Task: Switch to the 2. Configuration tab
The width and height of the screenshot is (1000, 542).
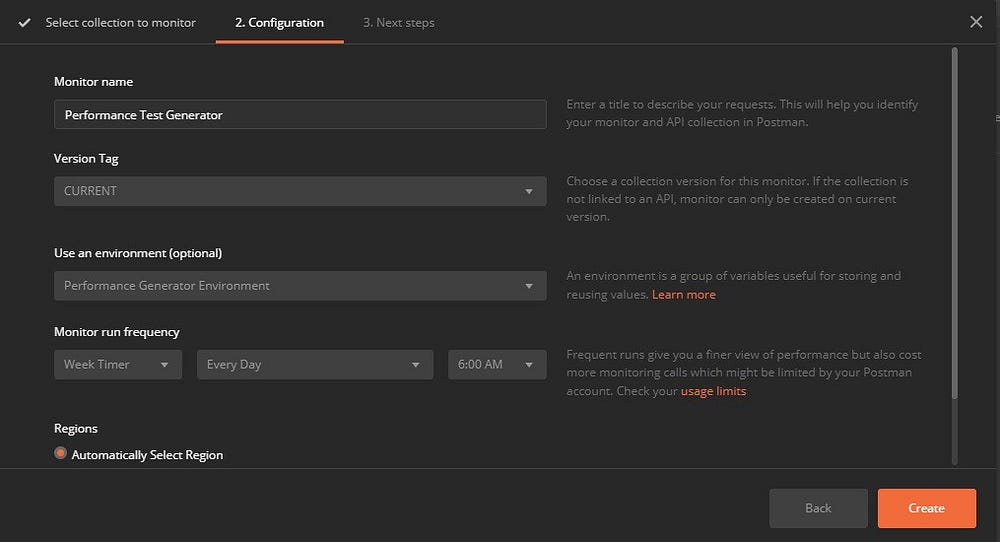Action: coord(279,22)
